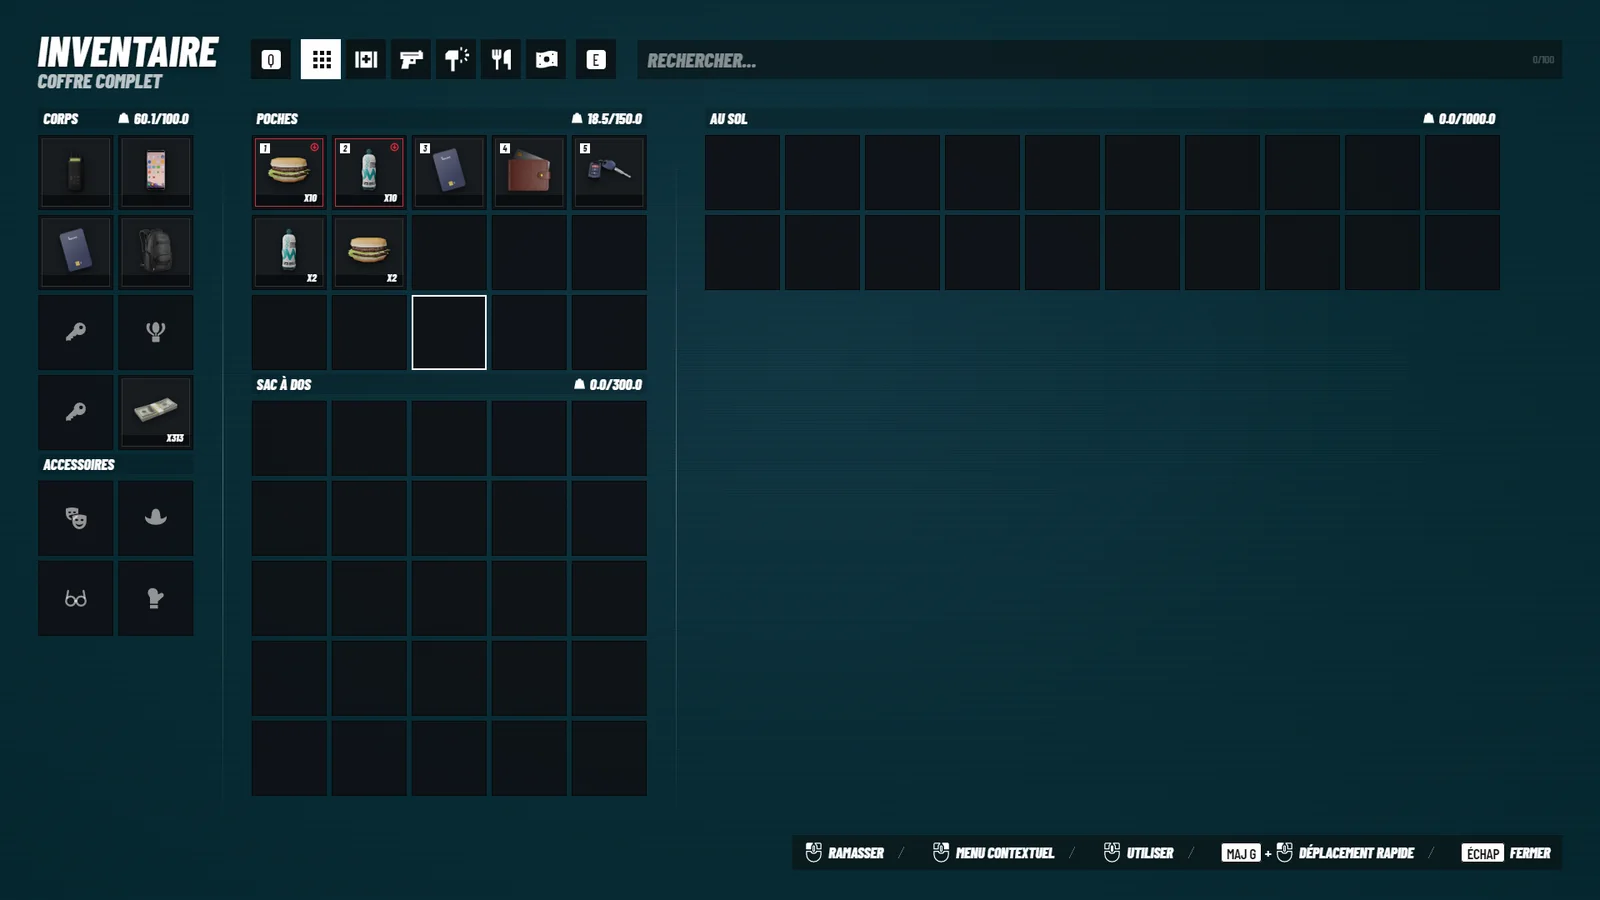
Task: Click the Utiliser hint
Action: (x=1138, y=853)
